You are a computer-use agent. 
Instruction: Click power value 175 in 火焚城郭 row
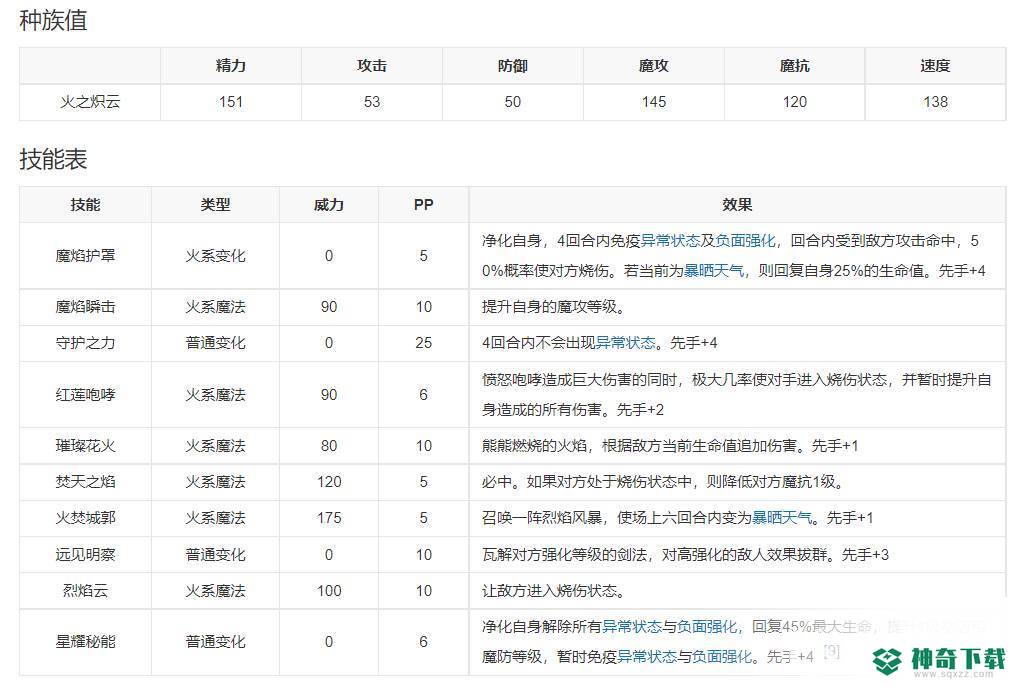[x=328, y=518]
